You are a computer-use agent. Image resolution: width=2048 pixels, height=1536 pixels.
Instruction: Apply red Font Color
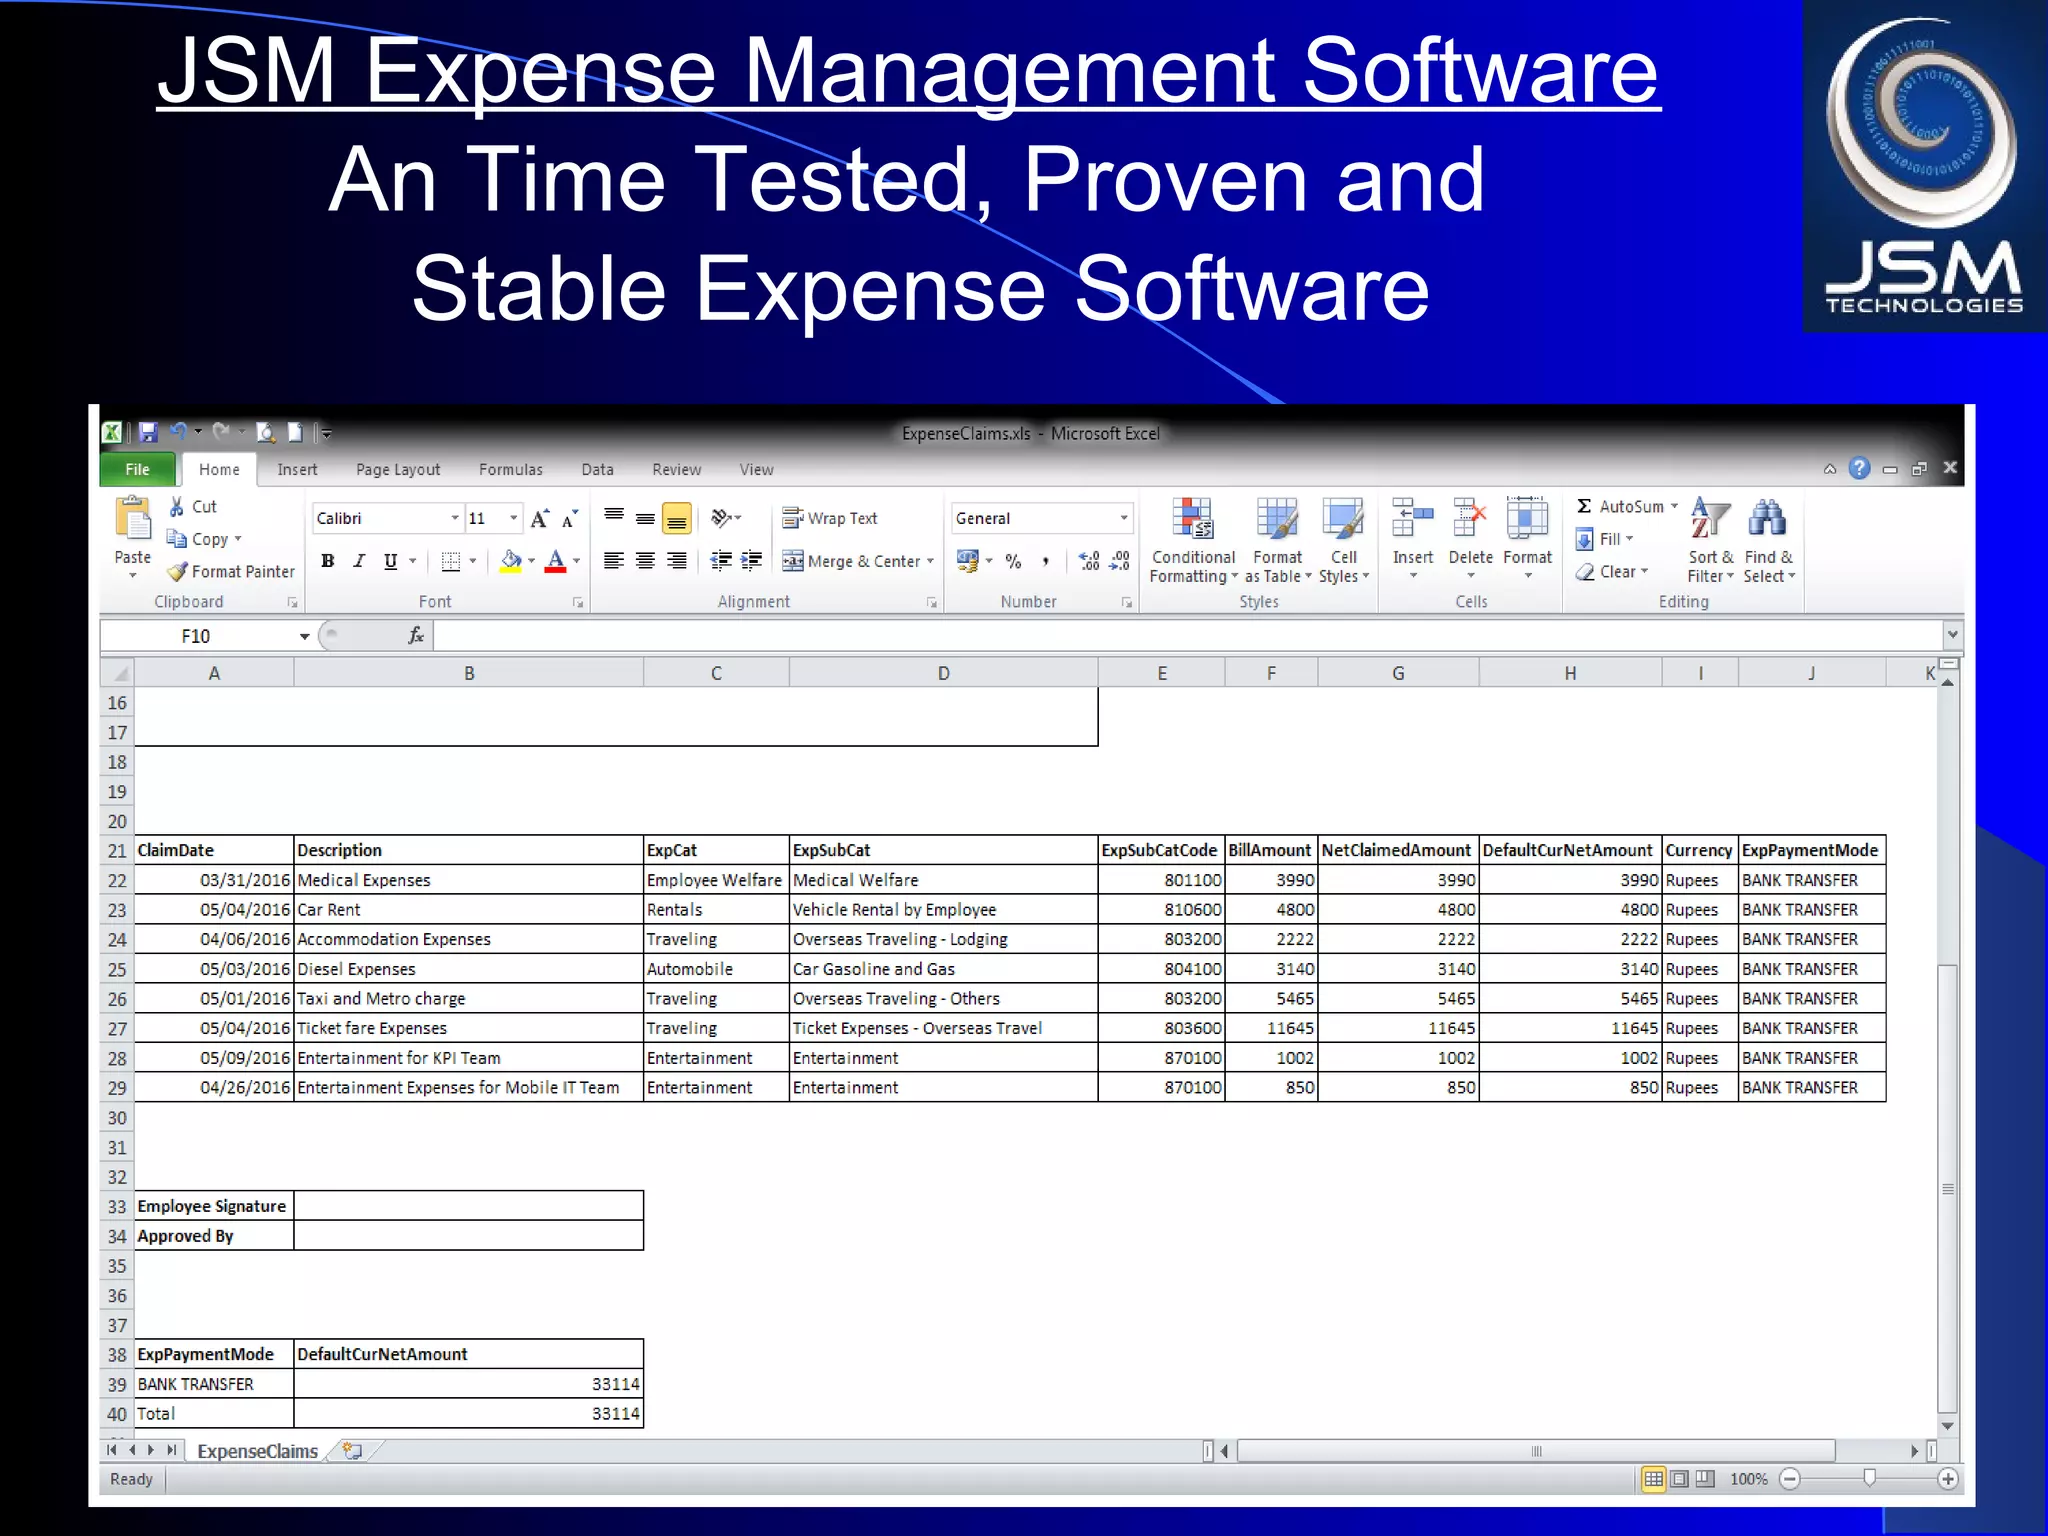[556, 561]
